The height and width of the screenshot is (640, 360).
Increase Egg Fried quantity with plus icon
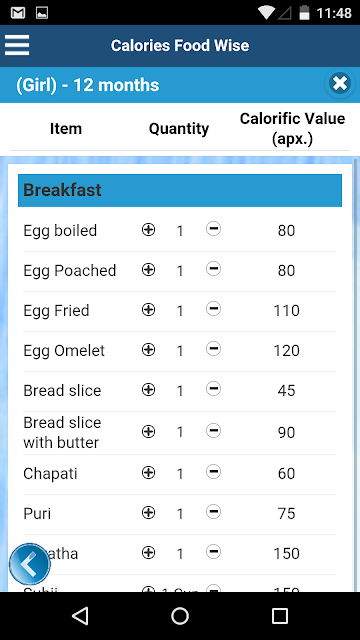pos(148,310)
